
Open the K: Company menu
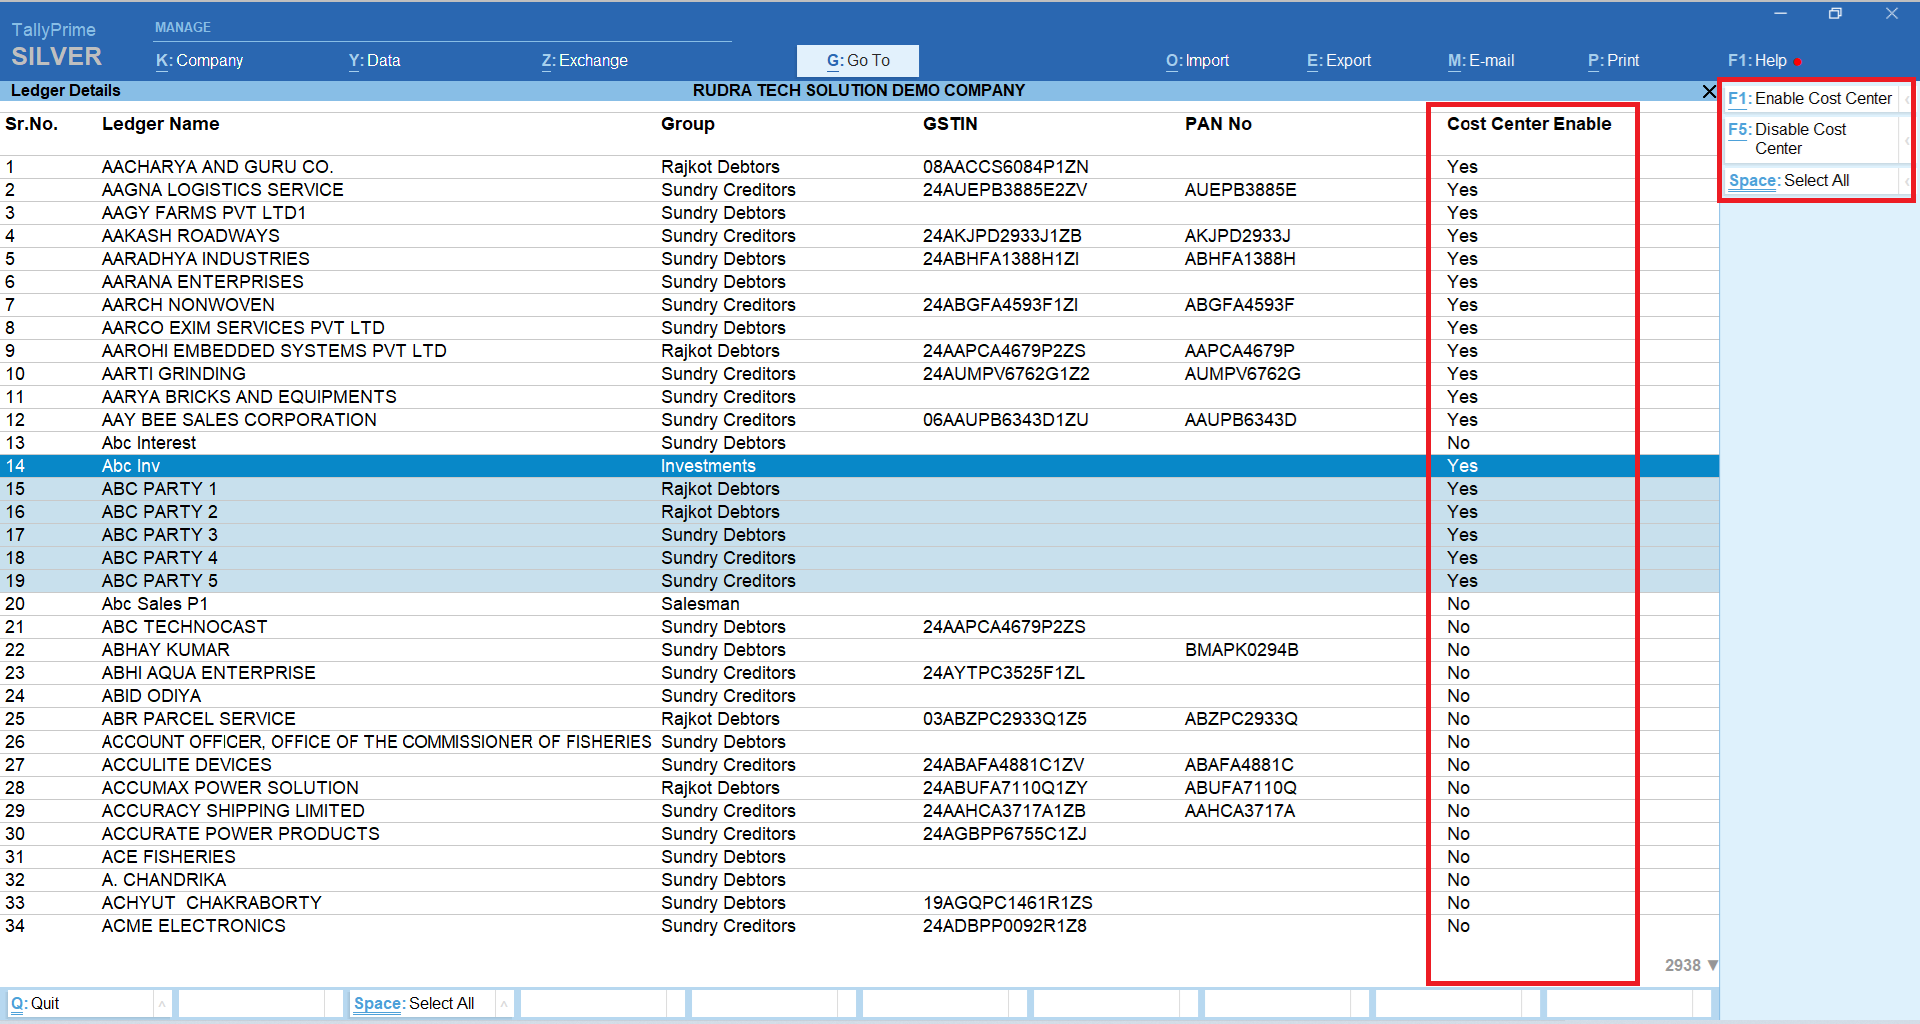pyautogui.click(x=199, y=61)
